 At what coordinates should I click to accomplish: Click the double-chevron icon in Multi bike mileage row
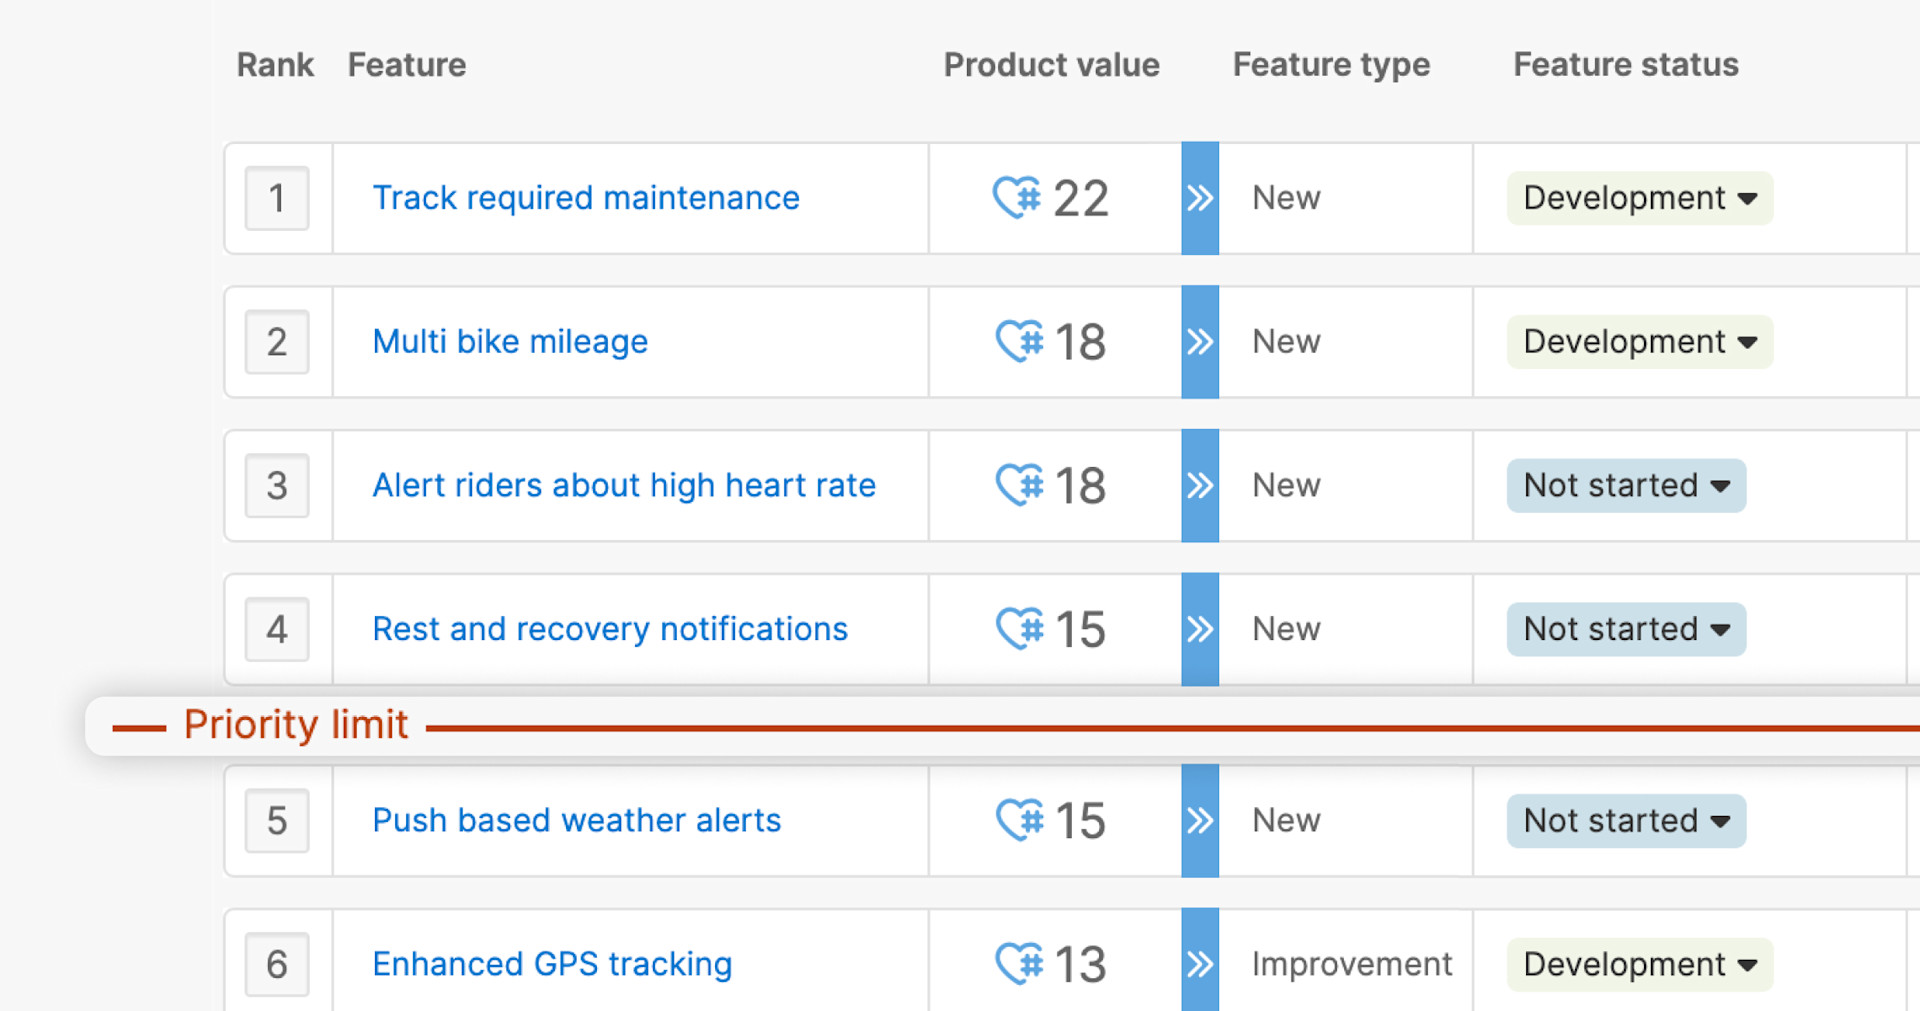1200,342
